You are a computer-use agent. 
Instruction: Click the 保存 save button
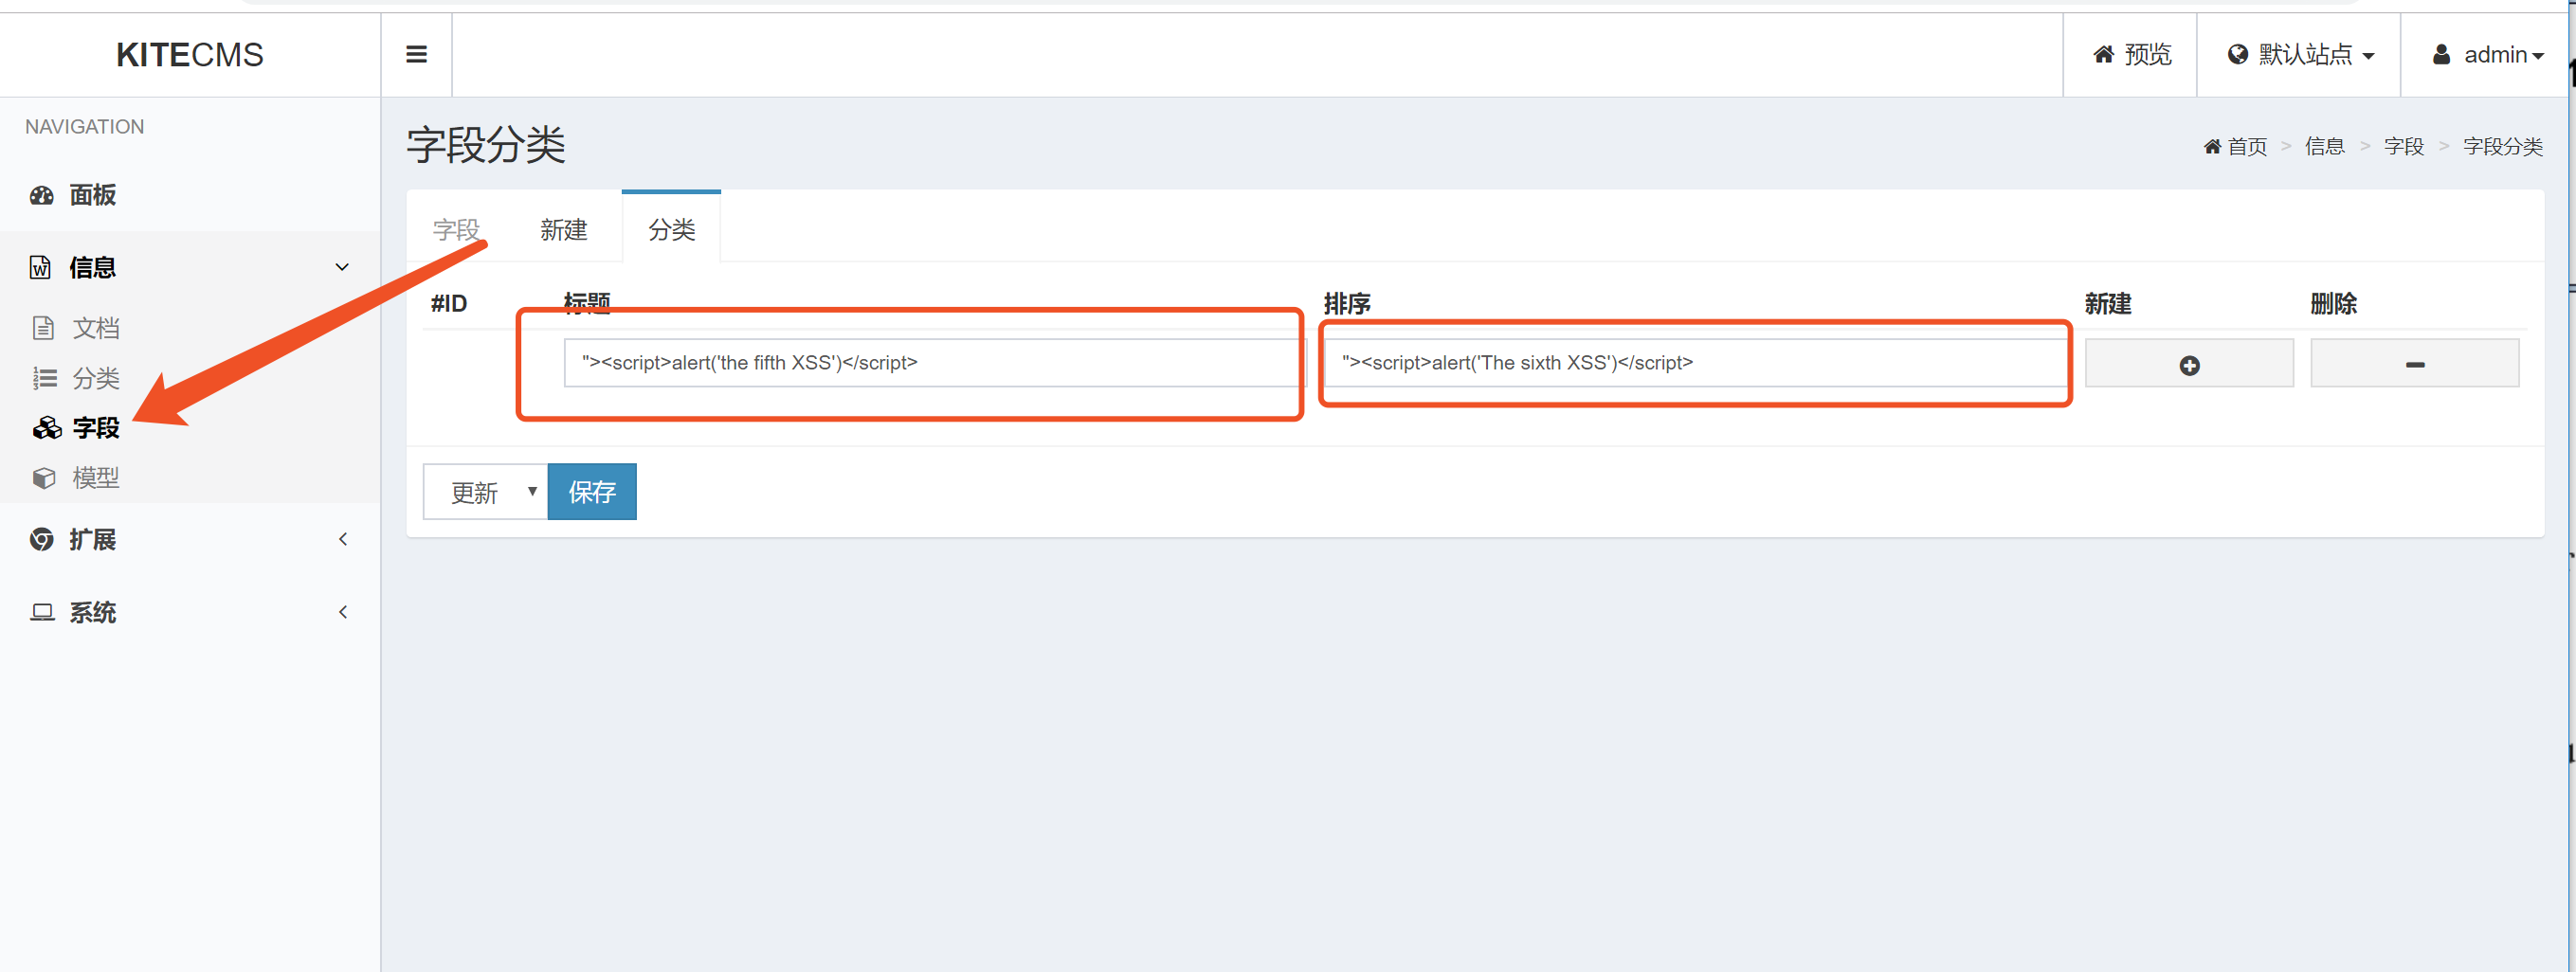click(x=592, y=491)
